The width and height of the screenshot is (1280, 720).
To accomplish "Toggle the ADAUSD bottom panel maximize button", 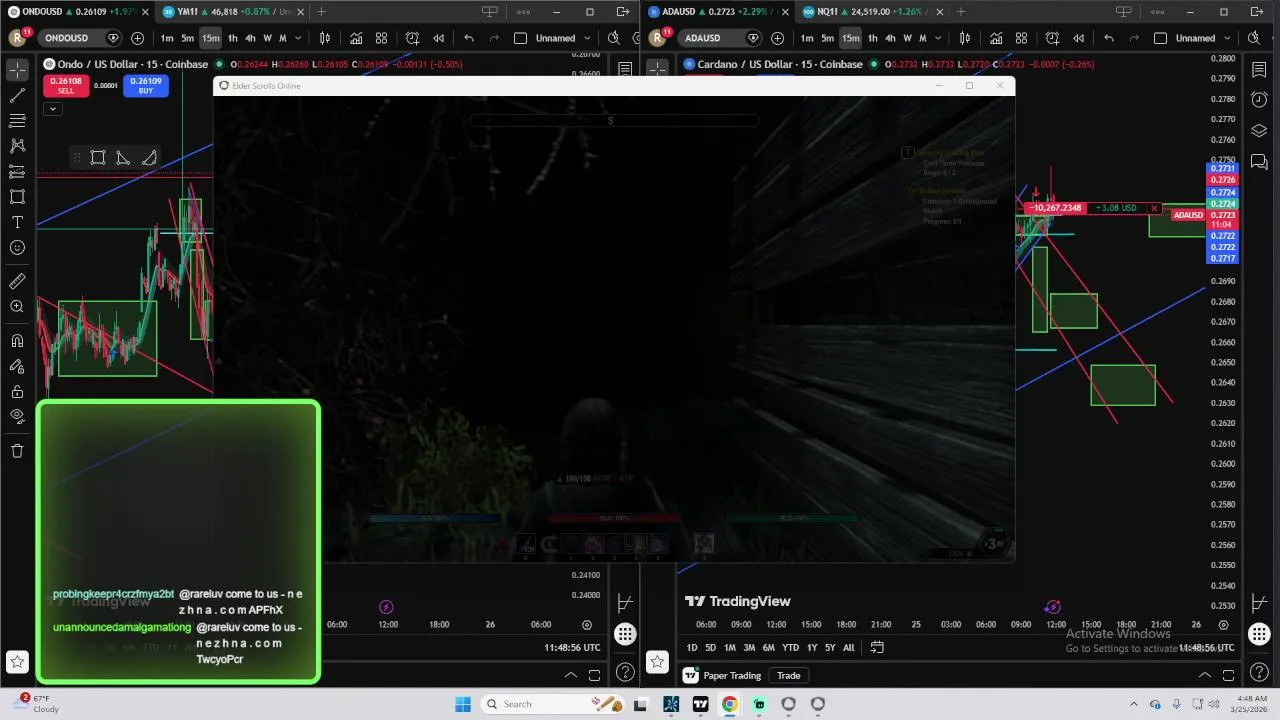I will (x=1229, y=676).
